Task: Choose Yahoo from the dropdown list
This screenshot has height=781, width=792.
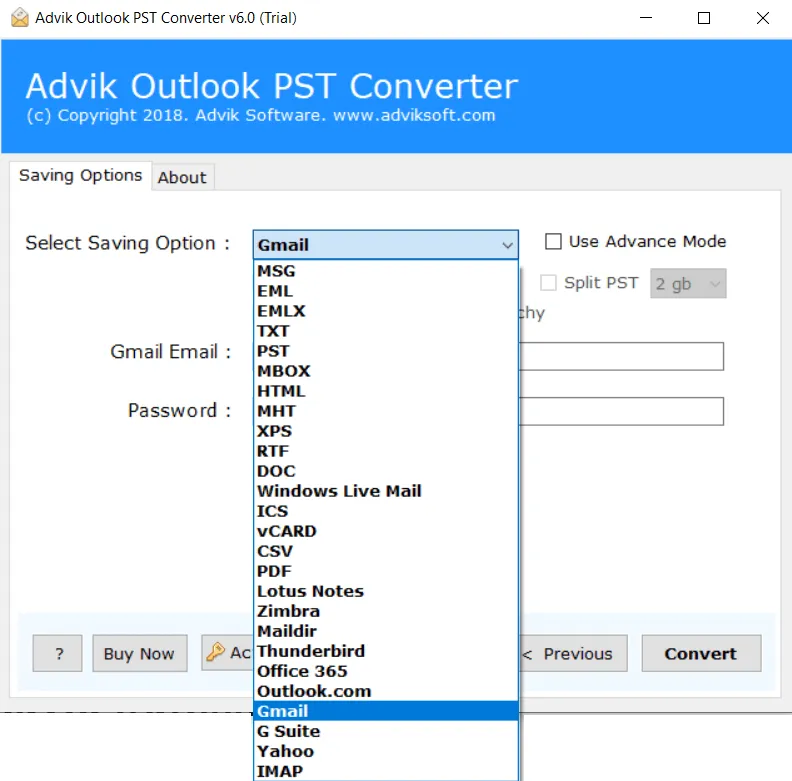Action: (386, 751)
